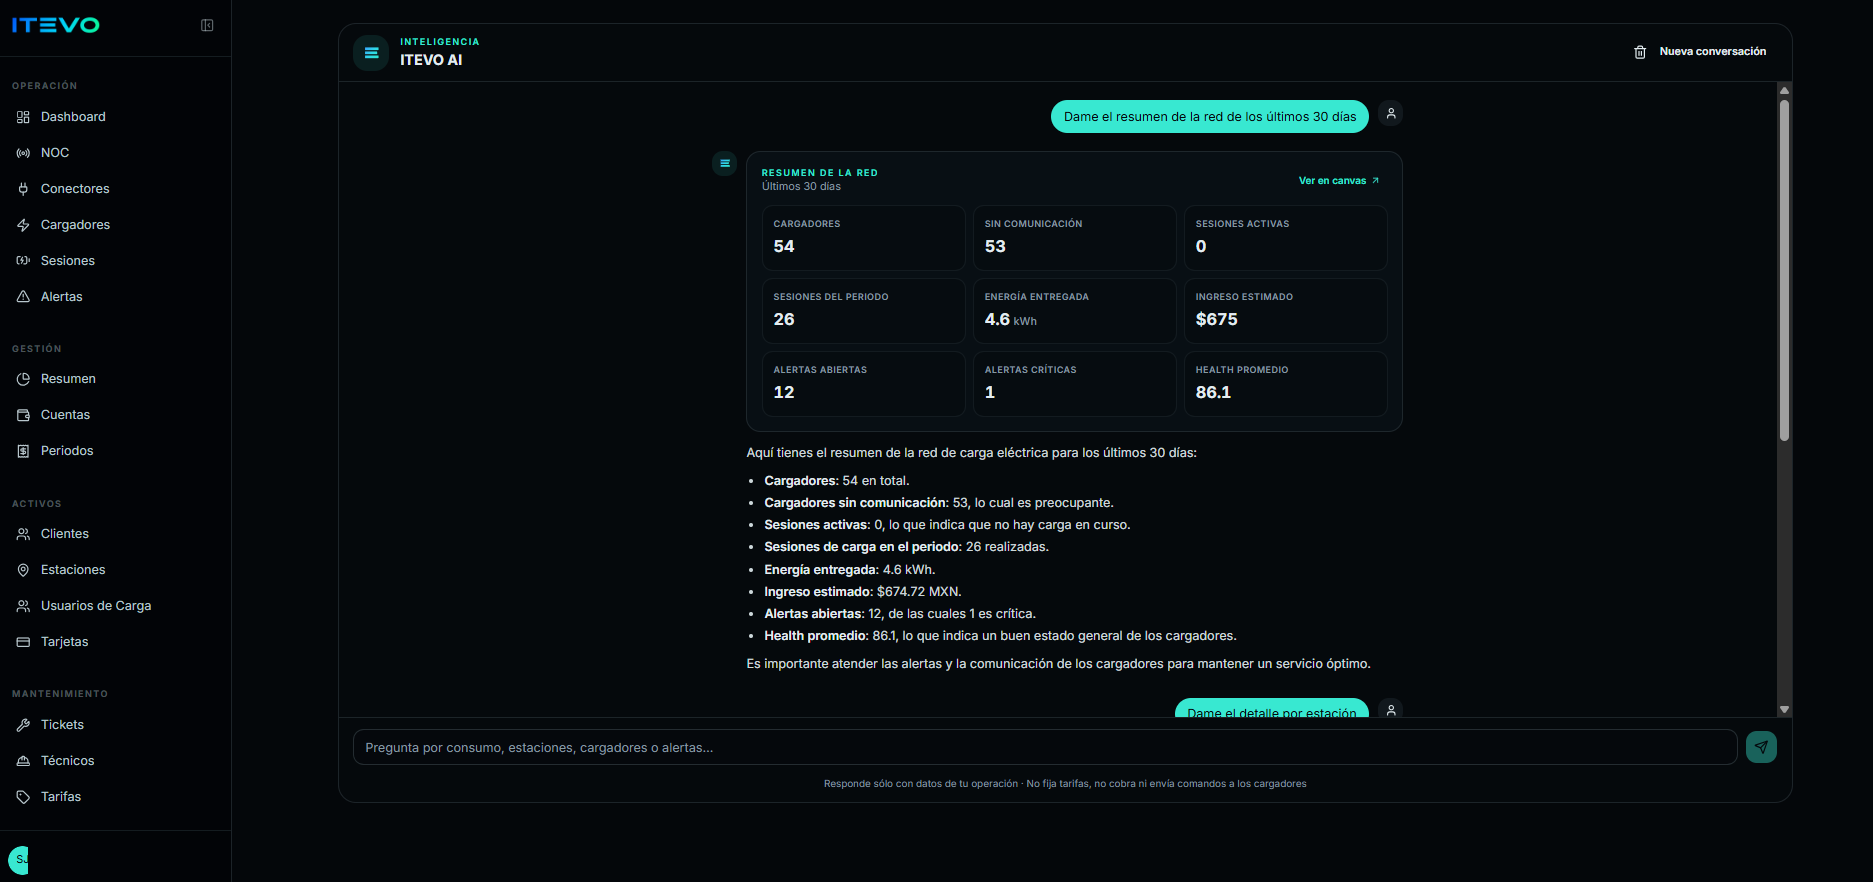Click the Sesiones del Periodo 26 card

tap(864, 311)
